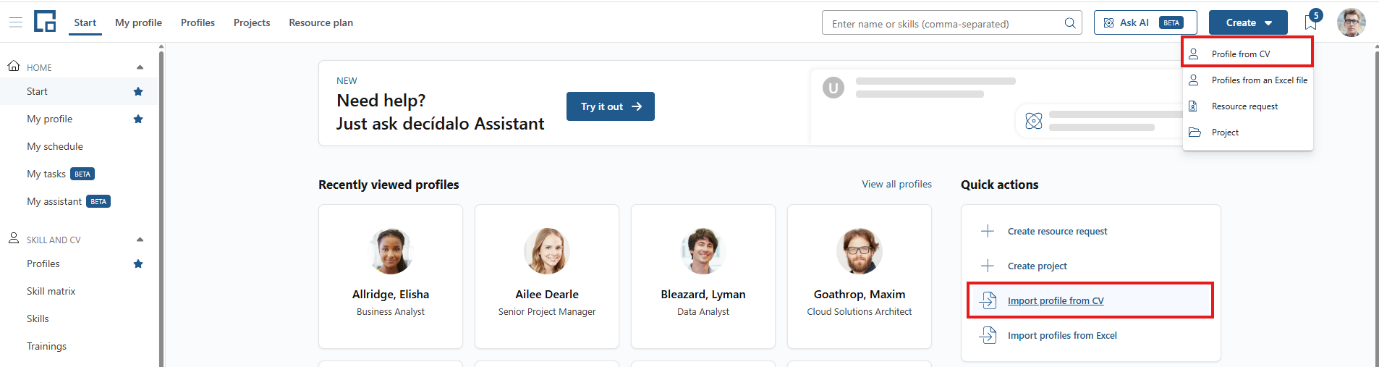Image resolution: width=1379 pixels, height=367 pixels.
Task: Collapse the SKILL AND CV section
Action: (x=140, y=240)
